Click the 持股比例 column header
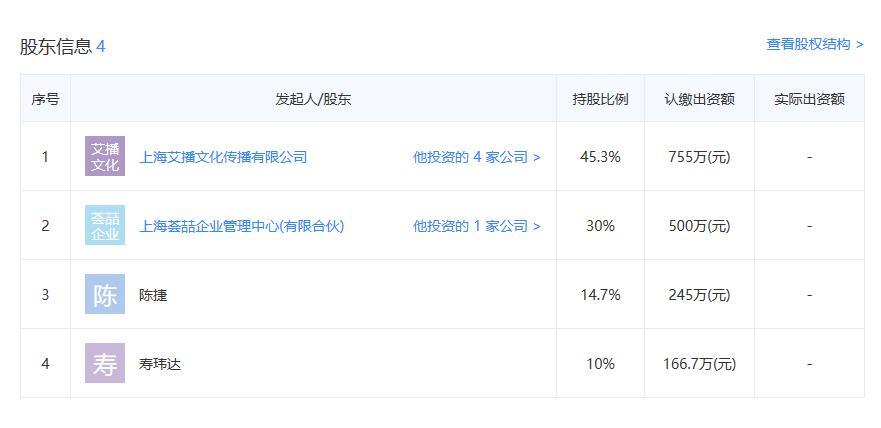881x428 pixels. coord(600,99)
